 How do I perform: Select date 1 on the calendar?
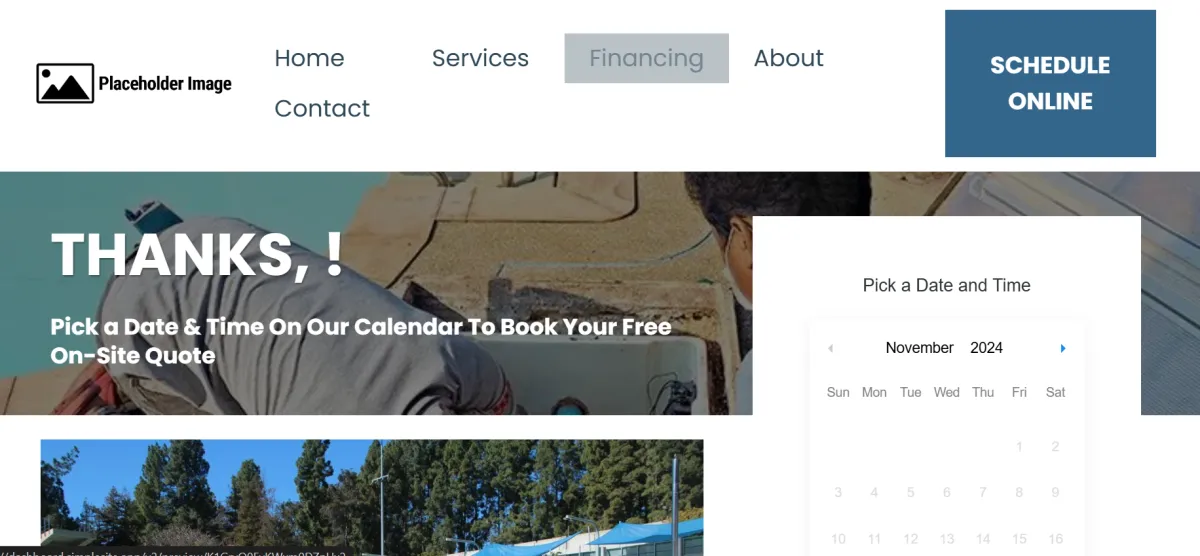[x=1019, y=447]
